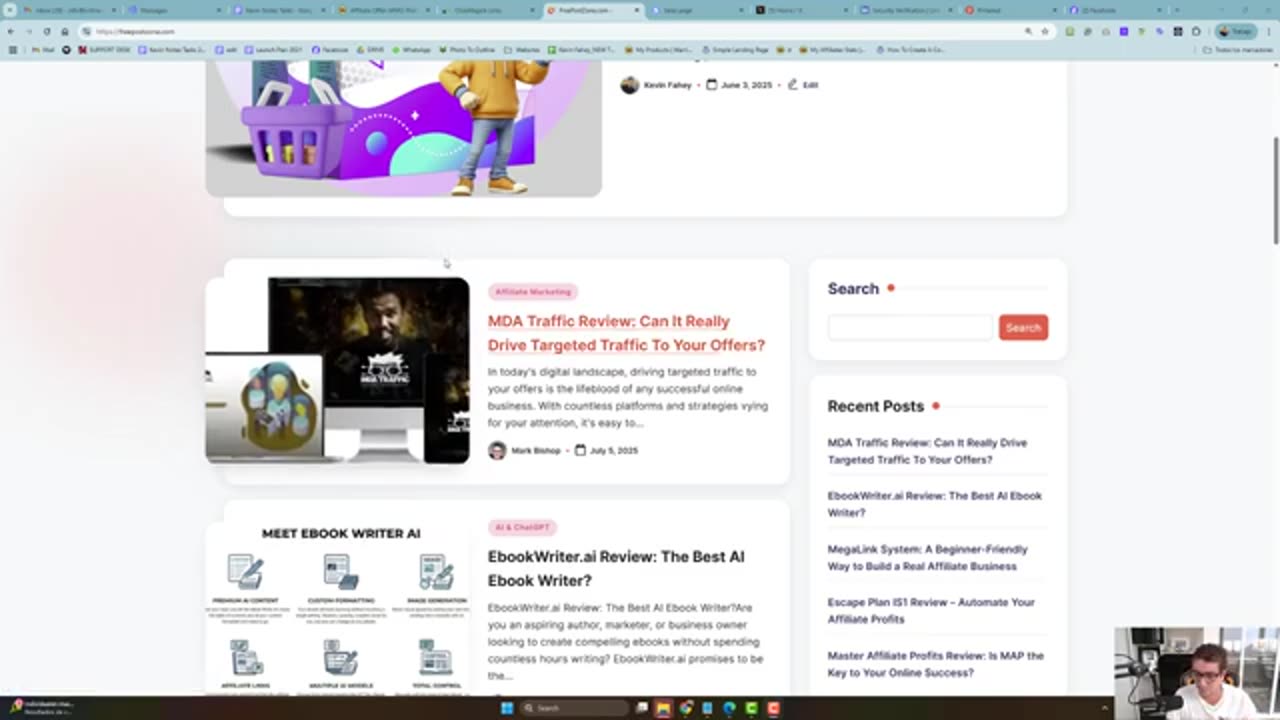Switch to the Facebook tab
This screenshot has width=1280, height=720.
click(1113, 10)
